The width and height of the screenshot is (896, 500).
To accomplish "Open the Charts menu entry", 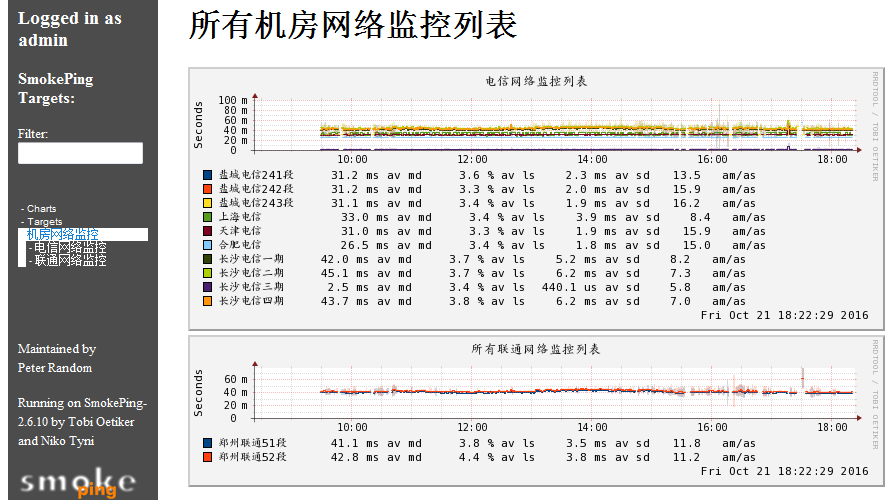I will pyautogui.click(x=41, y=209).
